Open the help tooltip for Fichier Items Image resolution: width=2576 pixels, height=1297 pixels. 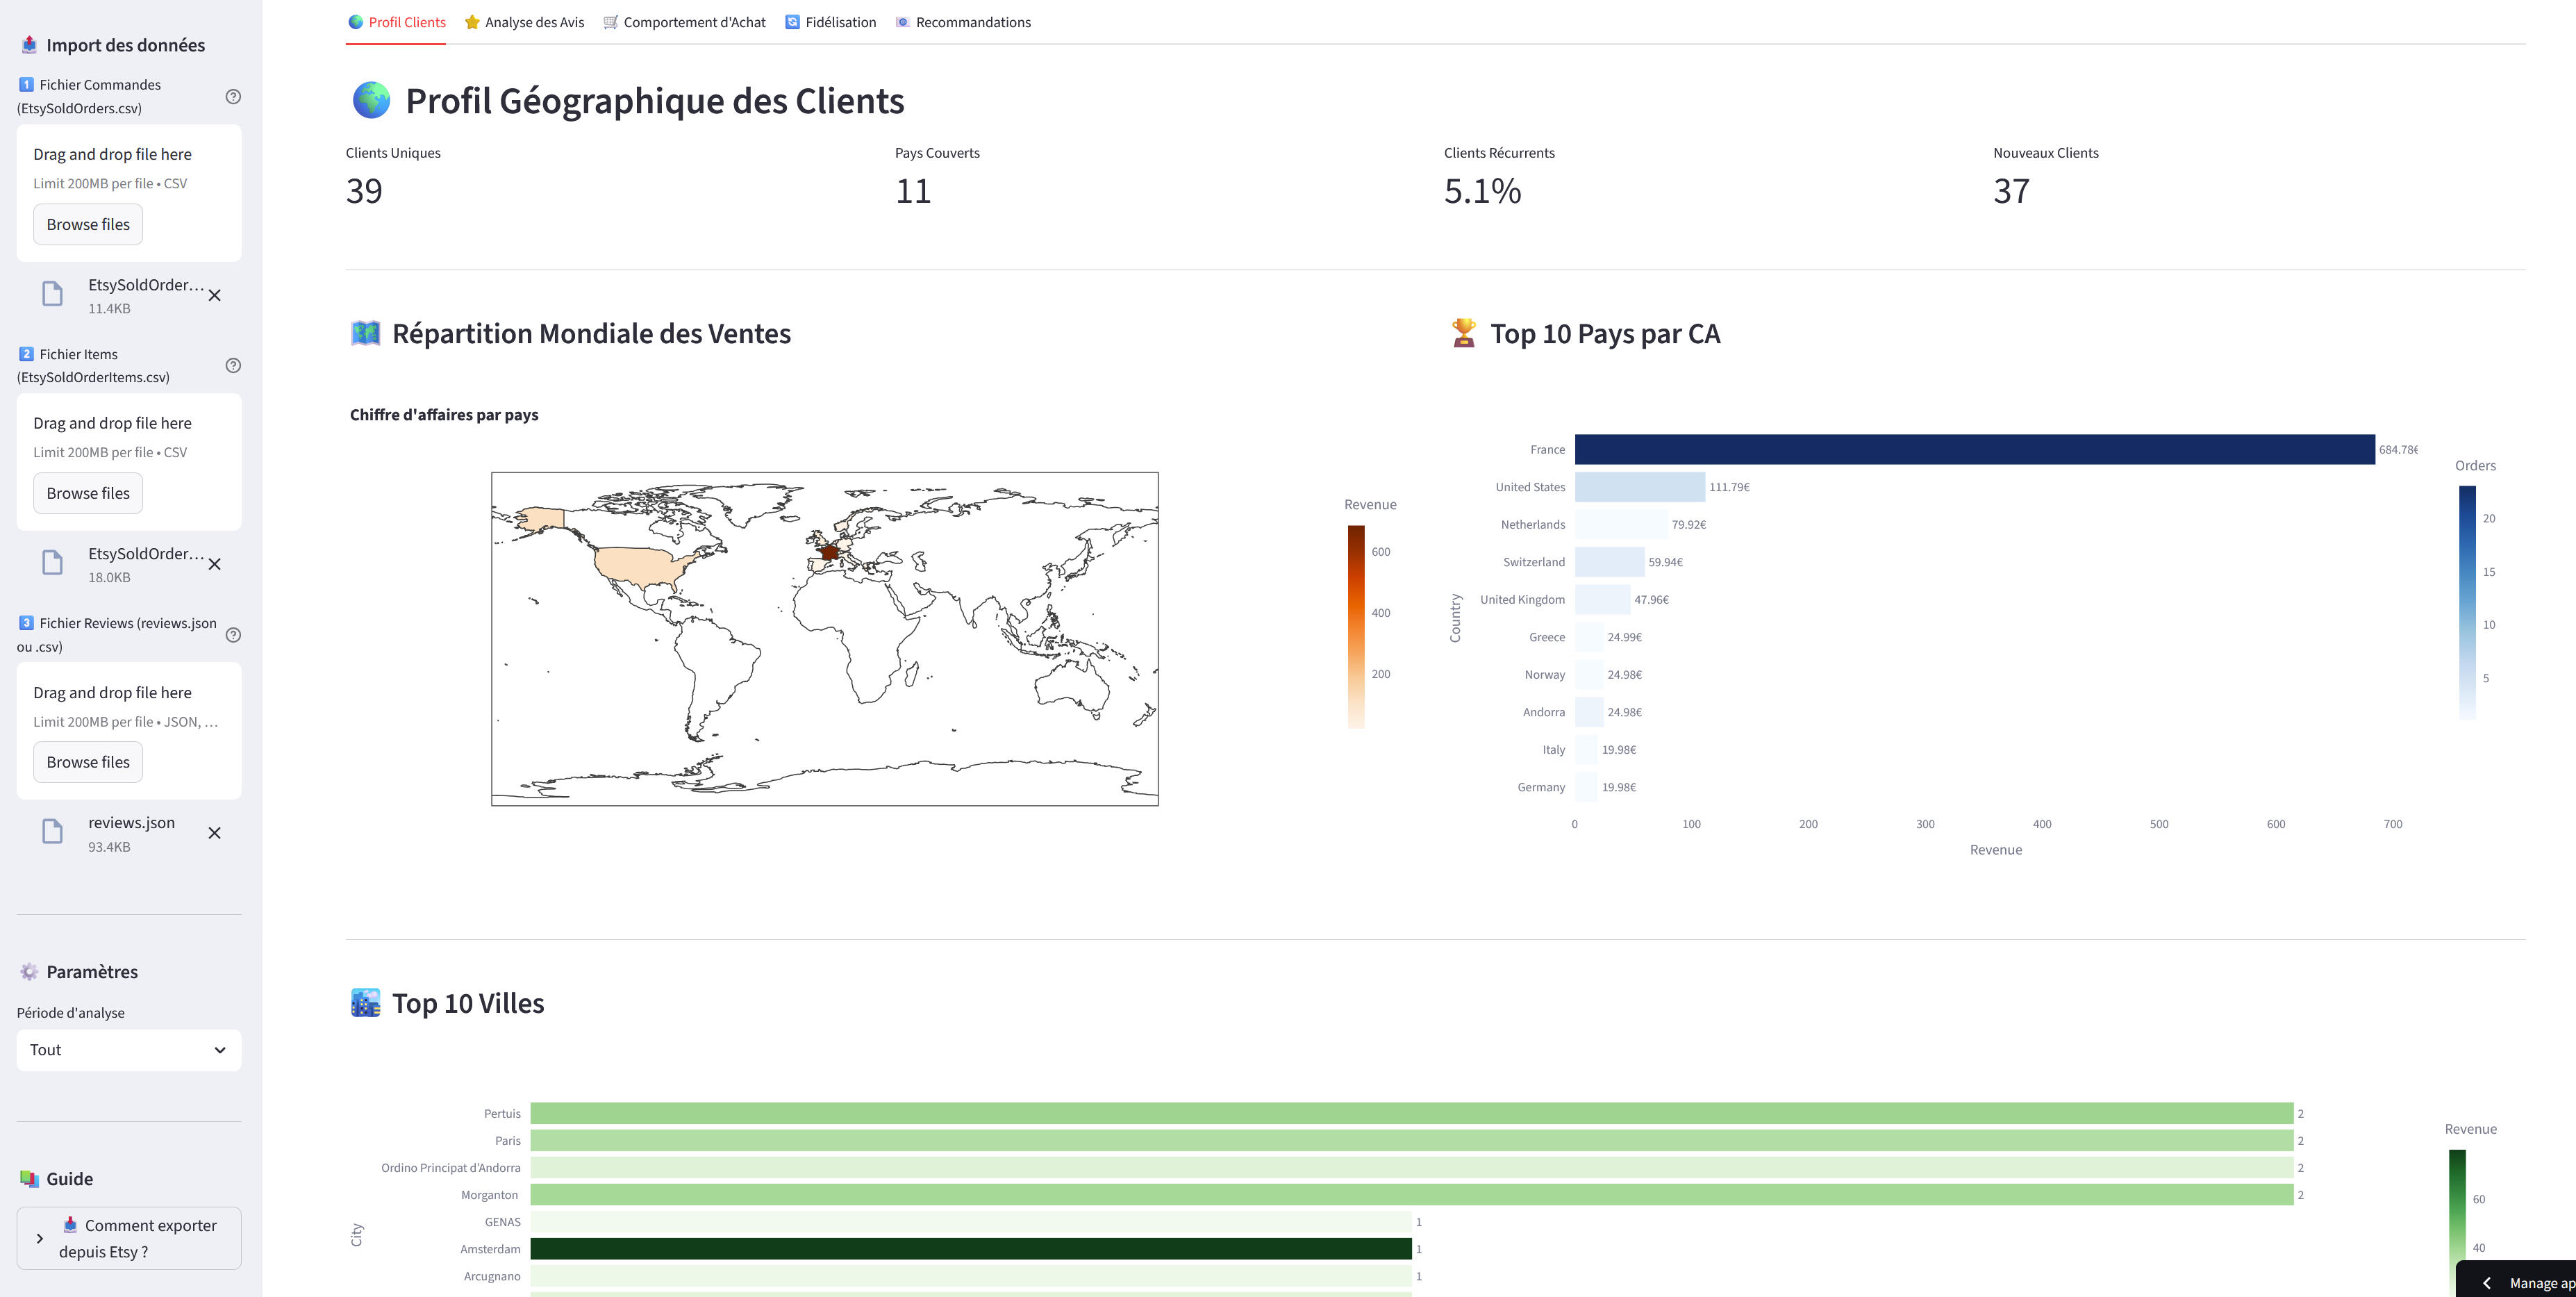click(x=233, y=366)
